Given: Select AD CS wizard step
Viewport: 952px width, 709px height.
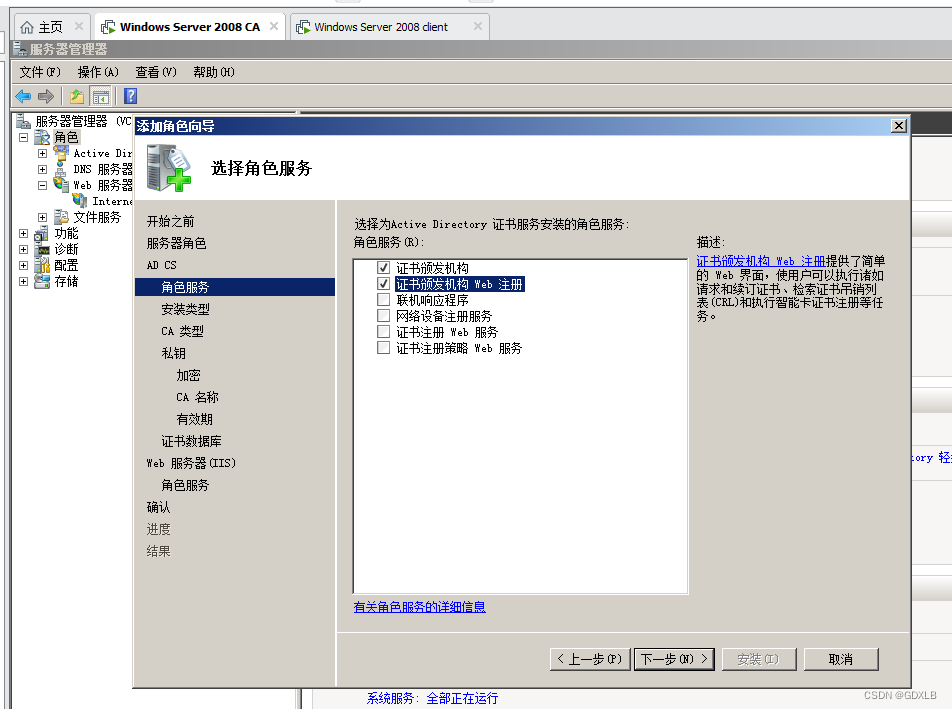Looking at the screenshot, I should [162, 265].
